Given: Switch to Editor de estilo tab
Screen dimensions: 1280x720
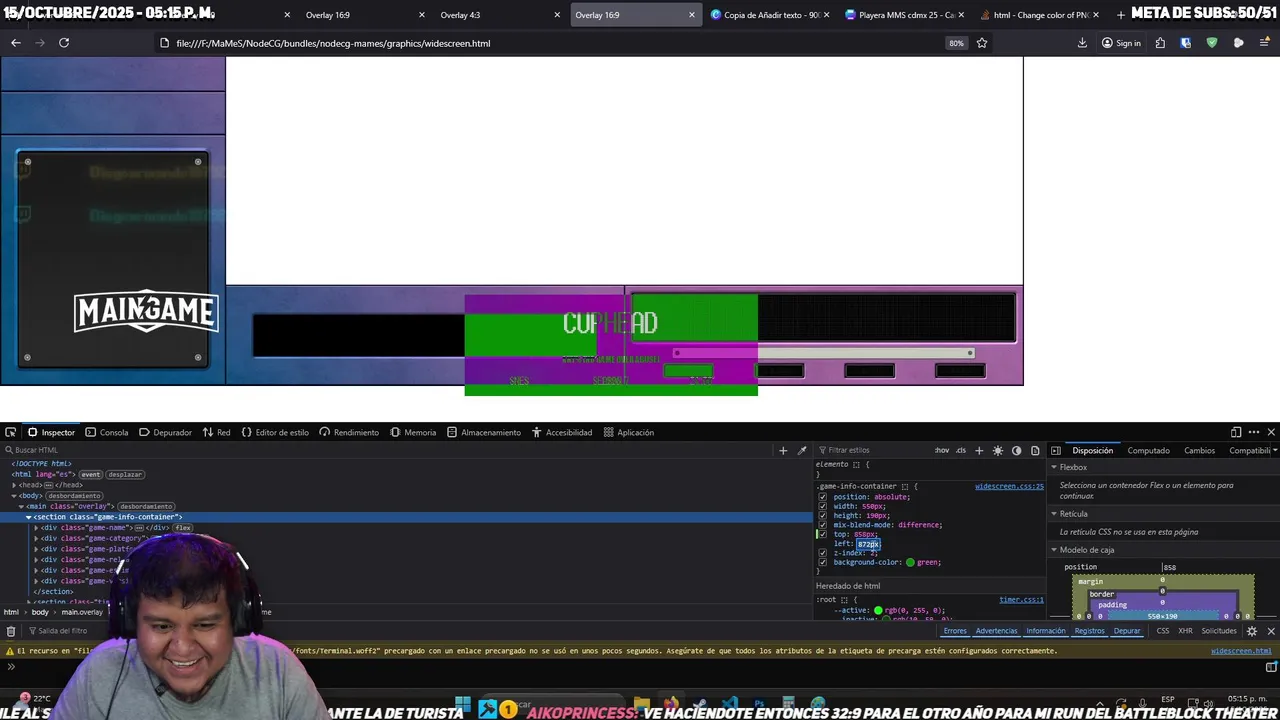Looking at the screenshot, I should click(x=275, y=432).
